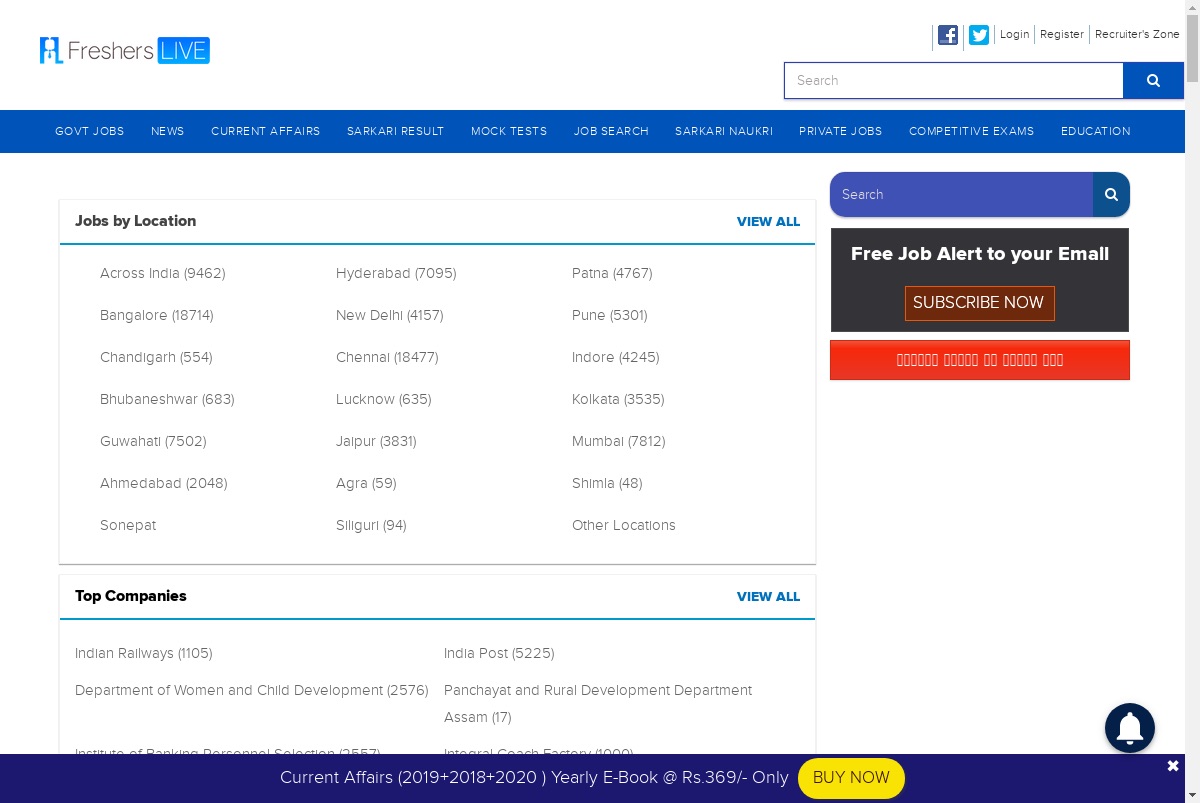Open Patna (4767) jobs

(612, 273)
